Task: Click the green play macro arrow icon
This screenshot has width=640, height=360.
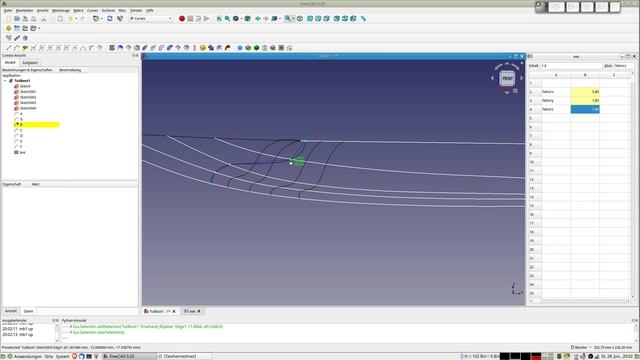Action: click(207, 18)
